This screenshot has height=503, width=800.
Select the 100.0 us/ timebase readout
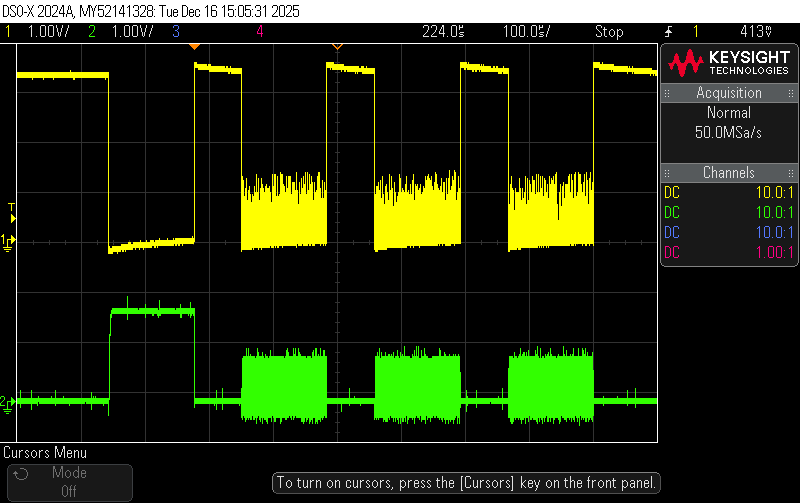click(526, 32)
